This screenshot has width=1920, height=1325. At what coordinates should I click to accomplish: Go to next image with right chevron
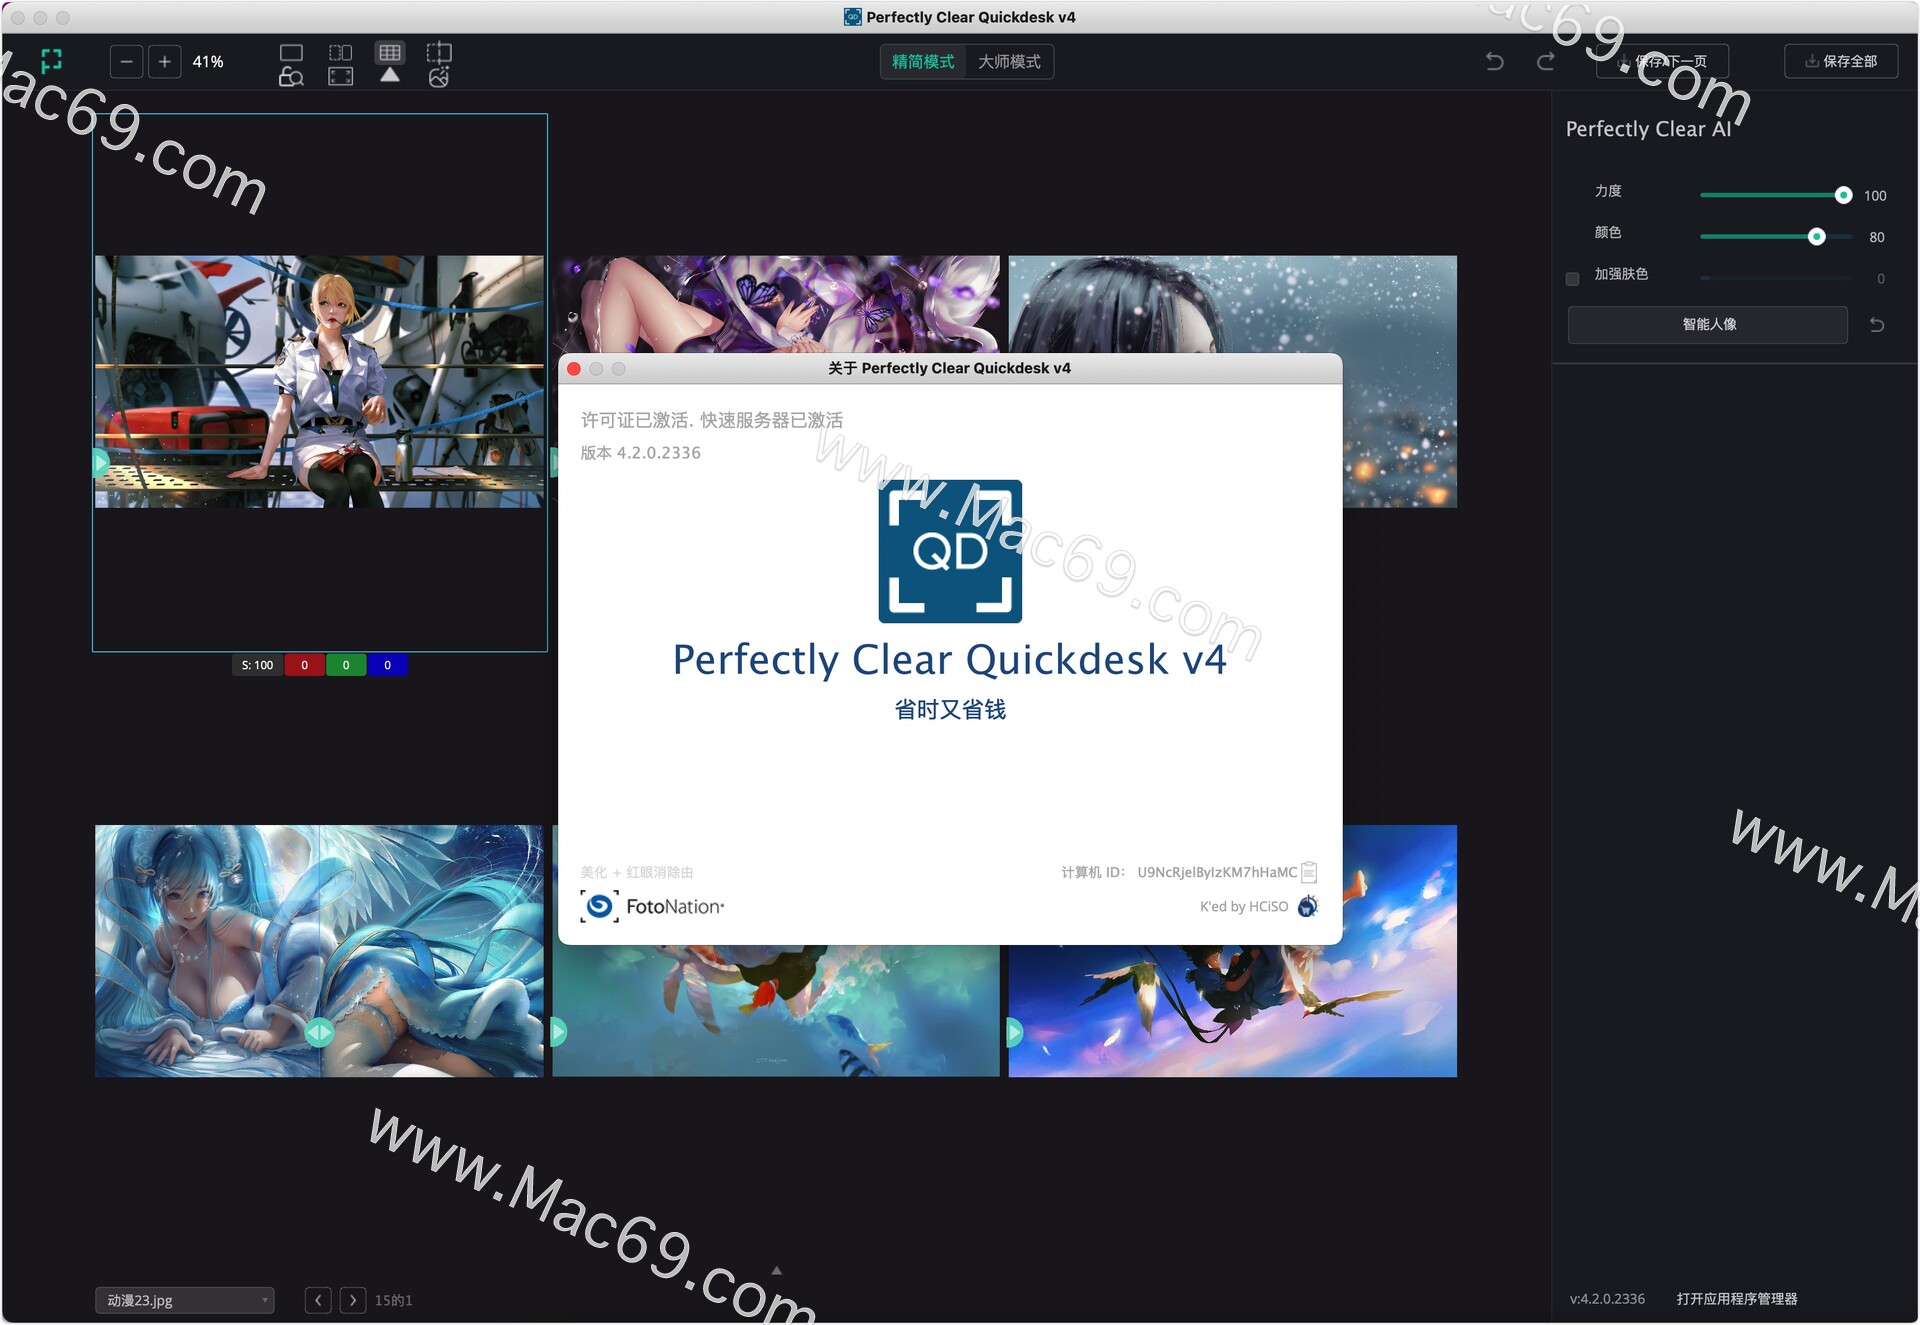(x=352, y=1300)
